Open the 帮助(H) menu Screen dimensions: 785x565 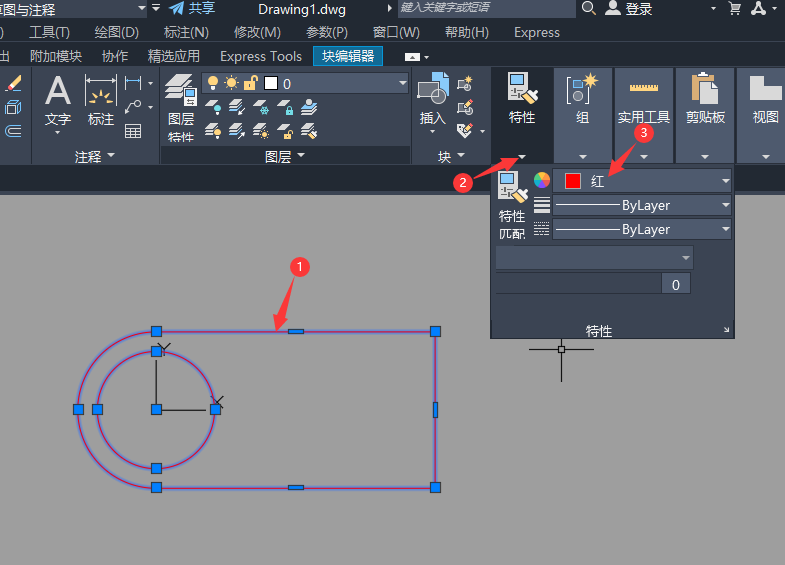465,32
